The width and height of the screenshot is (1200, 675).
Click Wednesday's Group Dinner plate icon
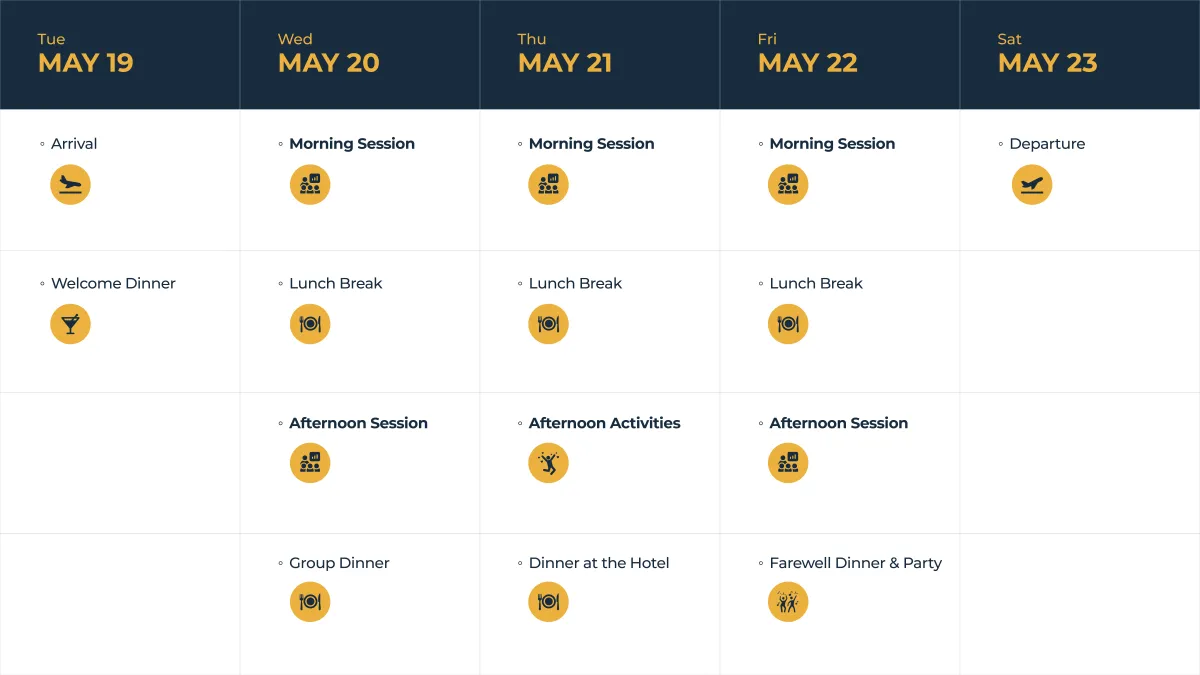pos(310,602)
